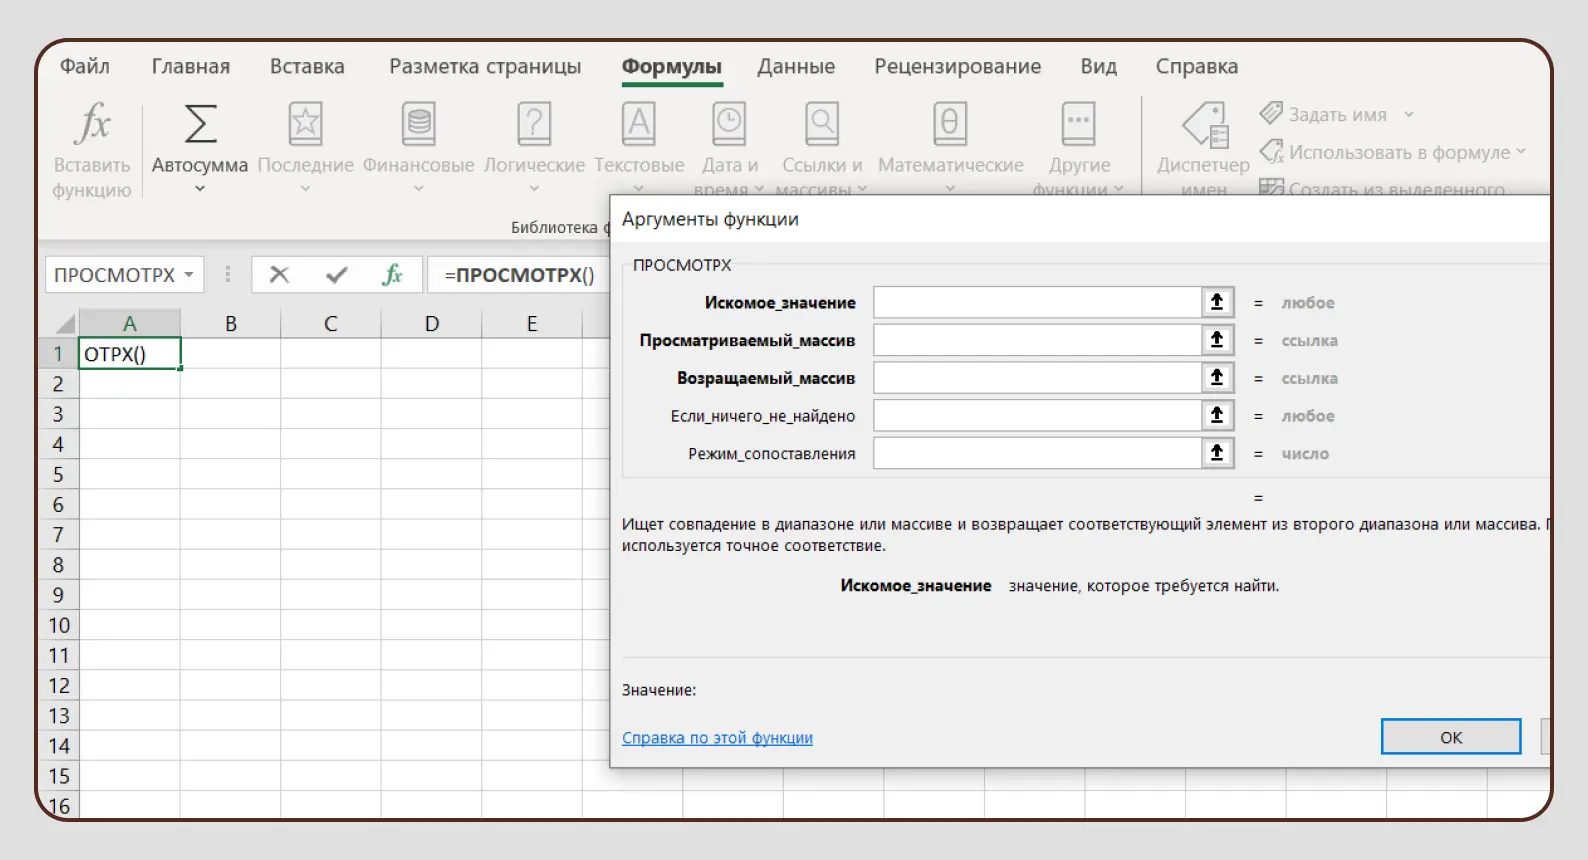Viewport: 1588px width, 860px height.
Task: Switch to the Вид tab
Action: pyautogui.click(x=1098, y=66)
